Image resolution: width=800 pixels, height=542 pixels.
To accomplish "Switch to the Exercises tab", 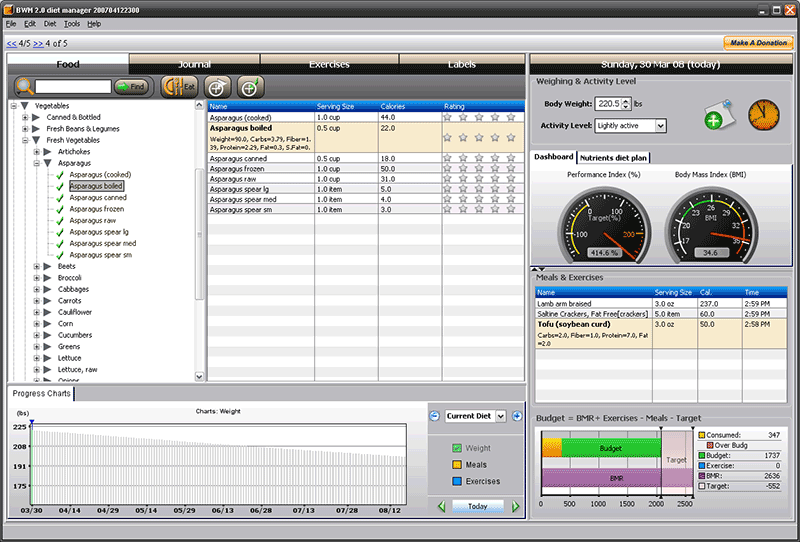I will tap(329, 64).
